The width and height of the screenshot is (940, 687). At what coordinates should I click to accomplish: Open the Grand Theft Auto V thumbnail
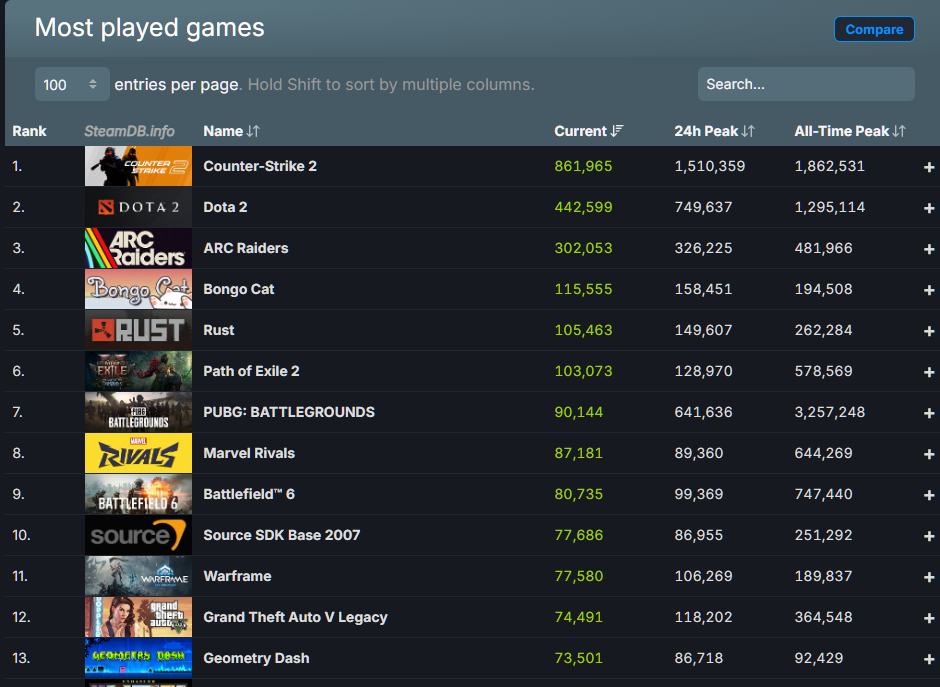(x=138, y=617)
